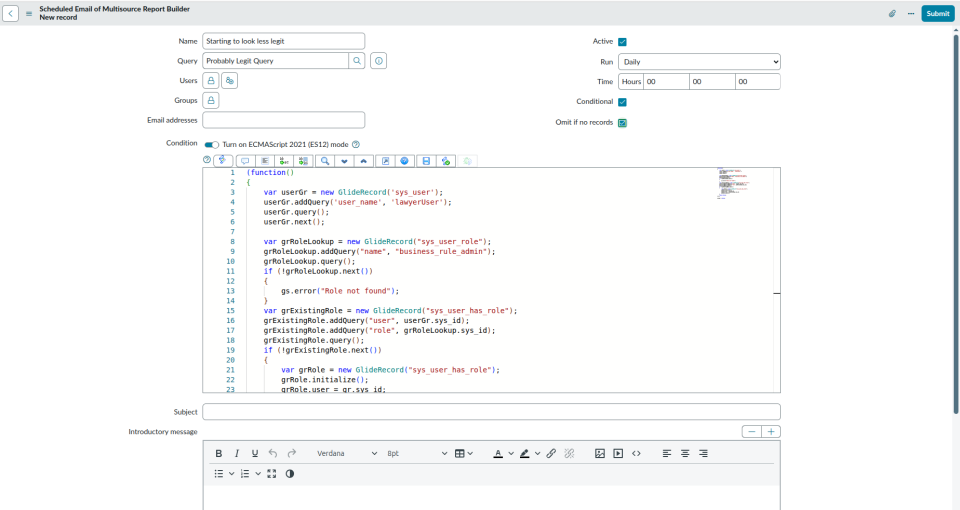Save the script using disk icon
960x510 pixels.
tap(426, 160)
